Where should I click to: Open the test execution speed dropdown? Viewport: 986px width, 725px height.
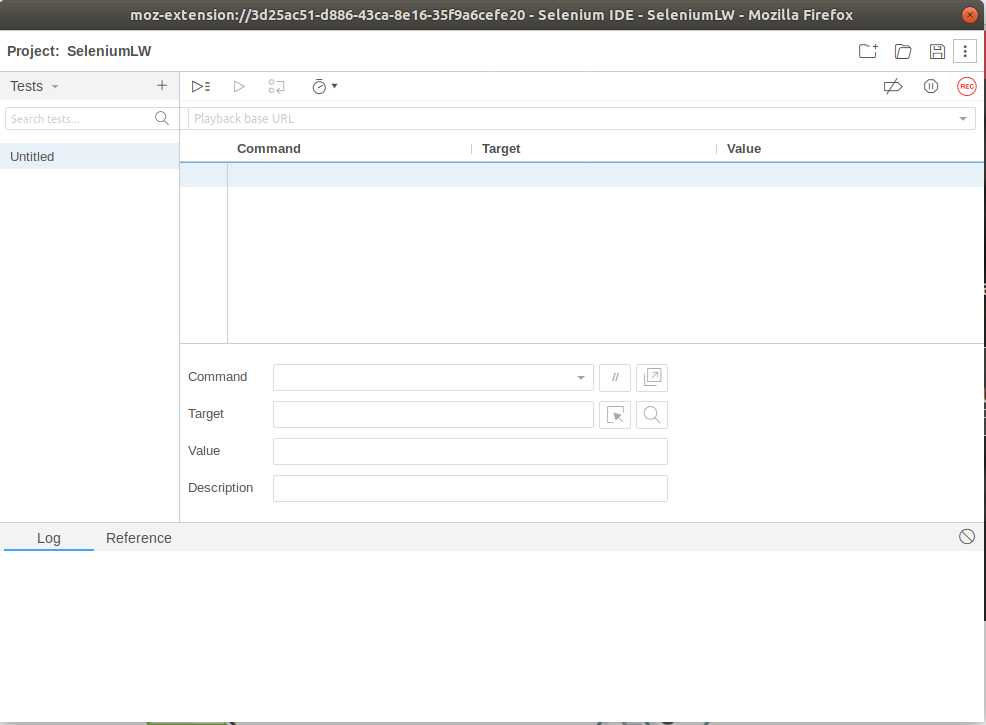click(324, 87)
